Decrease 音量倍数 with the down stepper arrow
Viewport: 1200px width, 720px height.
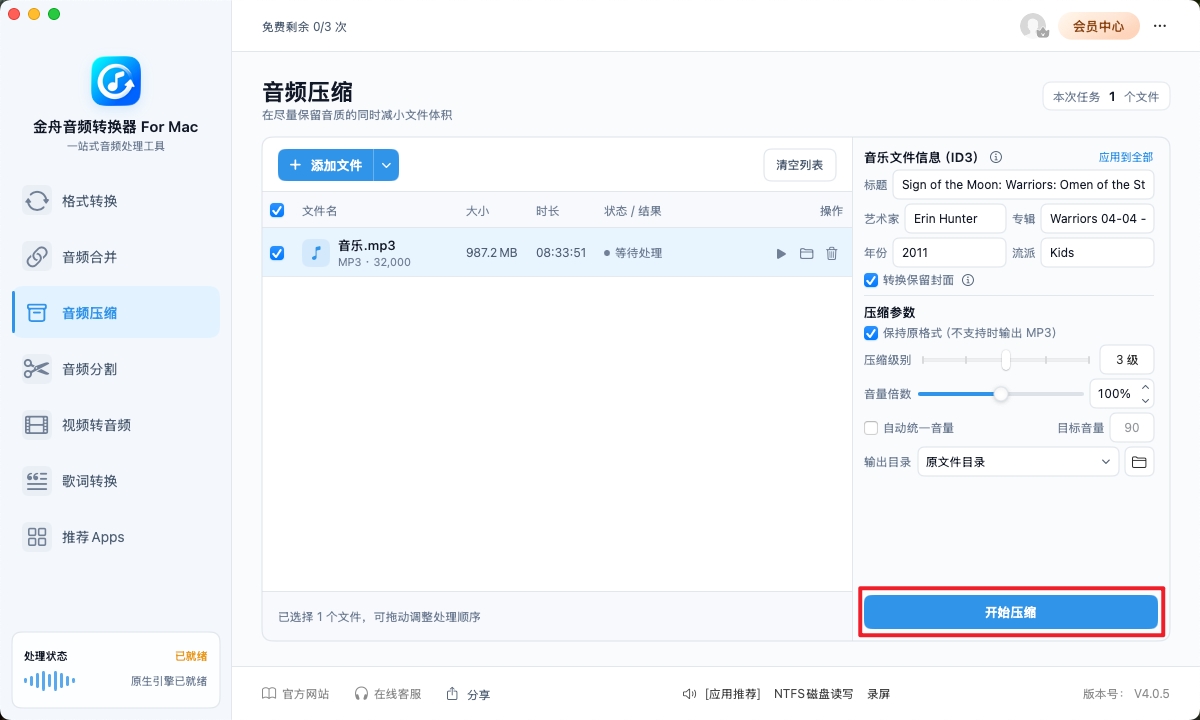point(1146,400)
